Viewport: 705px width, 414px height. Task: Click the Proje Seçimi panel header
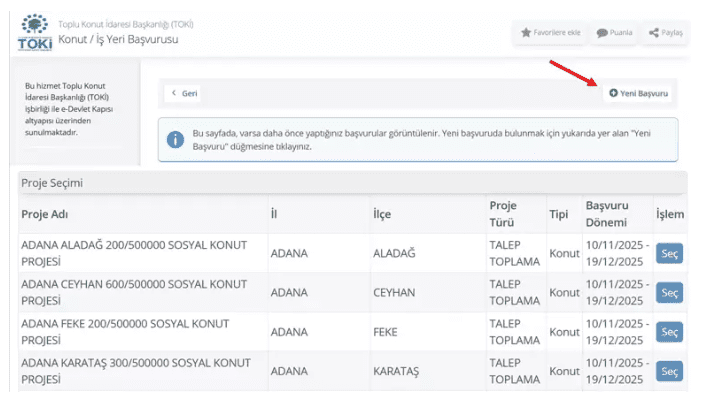[x=53, y=183]
